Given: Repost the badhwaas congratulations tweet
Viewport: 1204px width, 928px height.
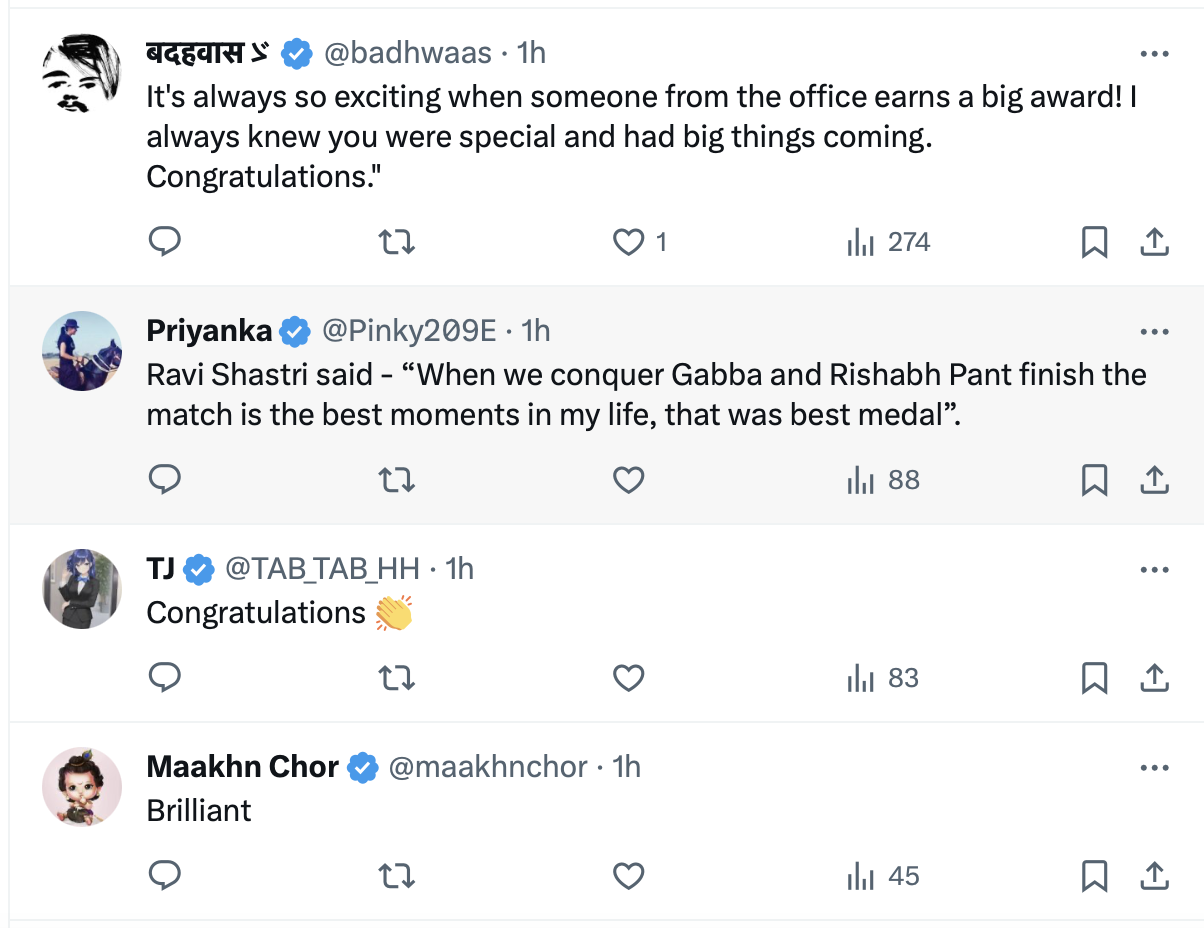Looking at the screenshot, I should tap(398, 242).
